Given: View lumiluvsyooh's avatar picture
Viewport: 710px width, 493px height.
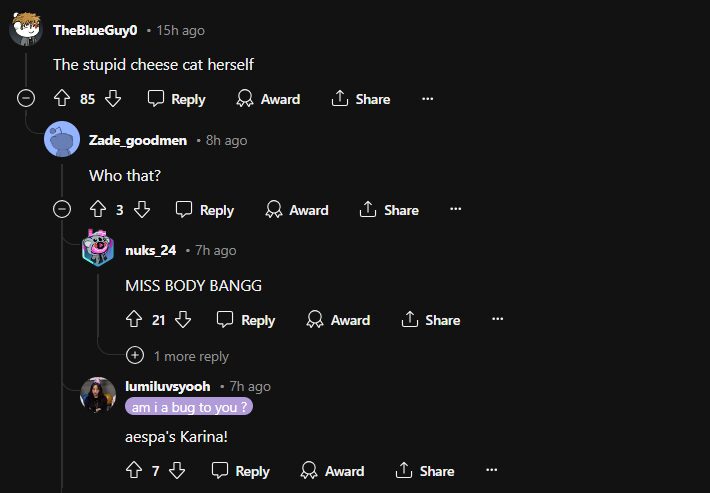Looking at the screenshot, I should tap(98, 394).
